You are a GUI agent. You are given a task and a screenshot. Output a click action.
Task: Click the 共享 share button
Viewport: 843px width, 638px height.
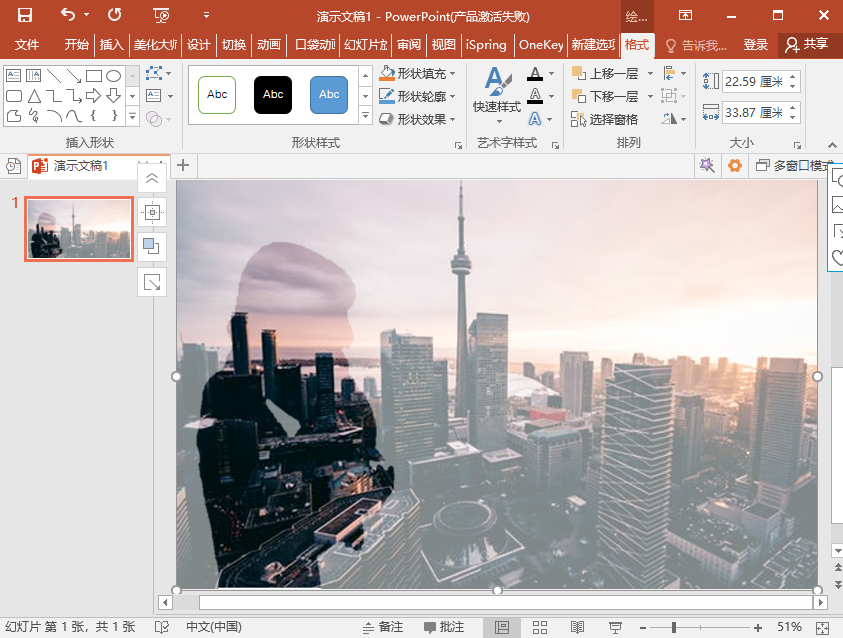coord(806,45)
